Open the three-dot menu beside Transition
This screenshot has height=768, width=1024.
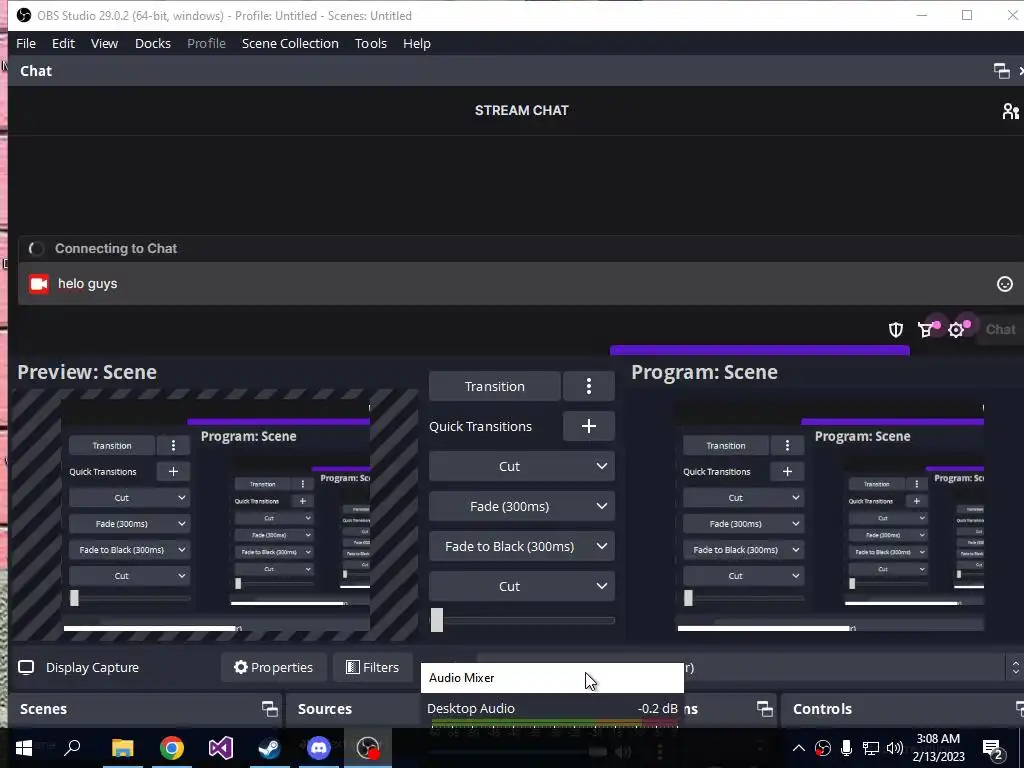(588, 387)
